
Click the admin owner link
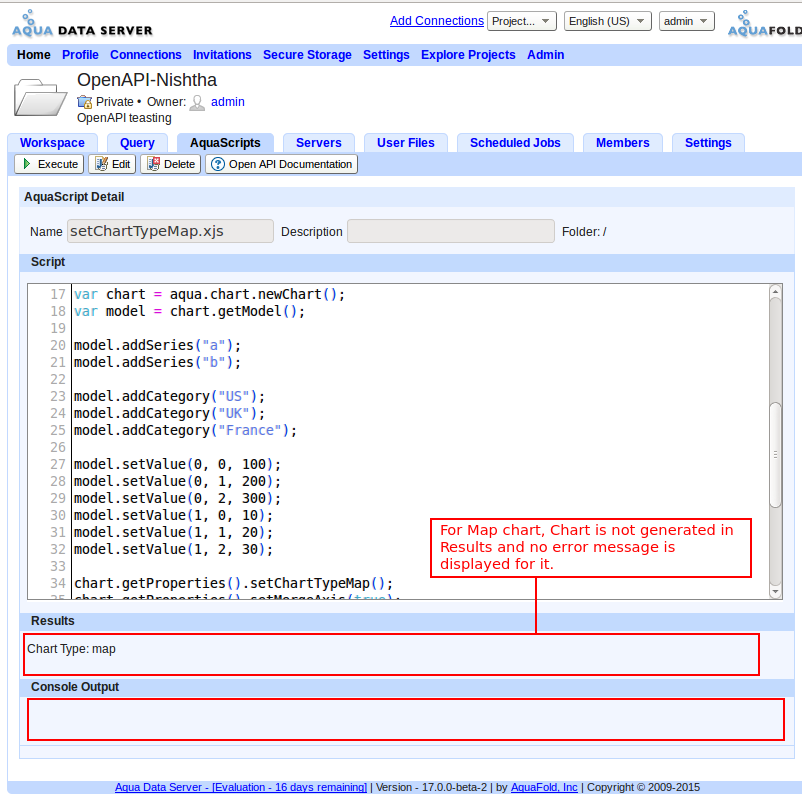tap(228, 102)
